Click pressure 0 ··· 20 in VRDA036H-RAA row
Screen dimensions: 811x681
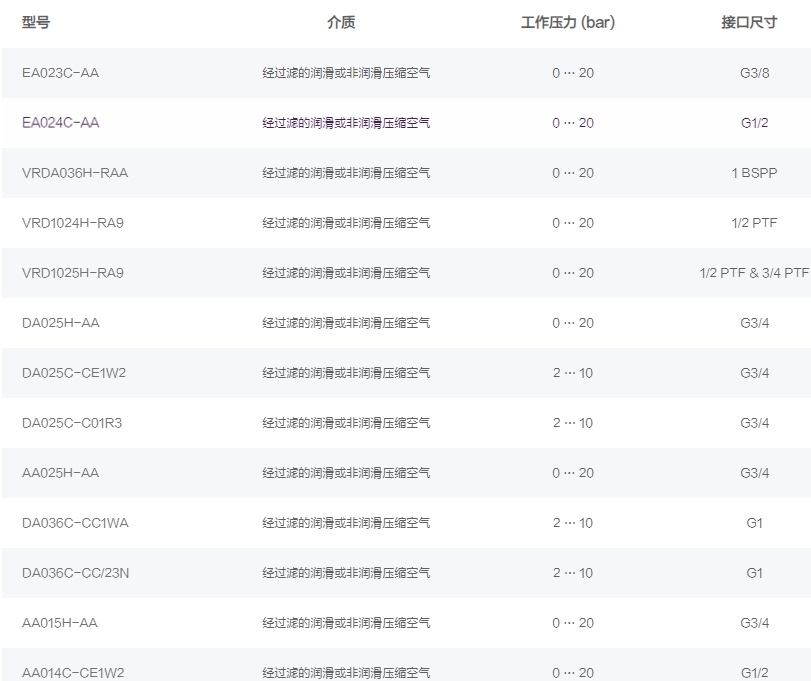[573, 173]
